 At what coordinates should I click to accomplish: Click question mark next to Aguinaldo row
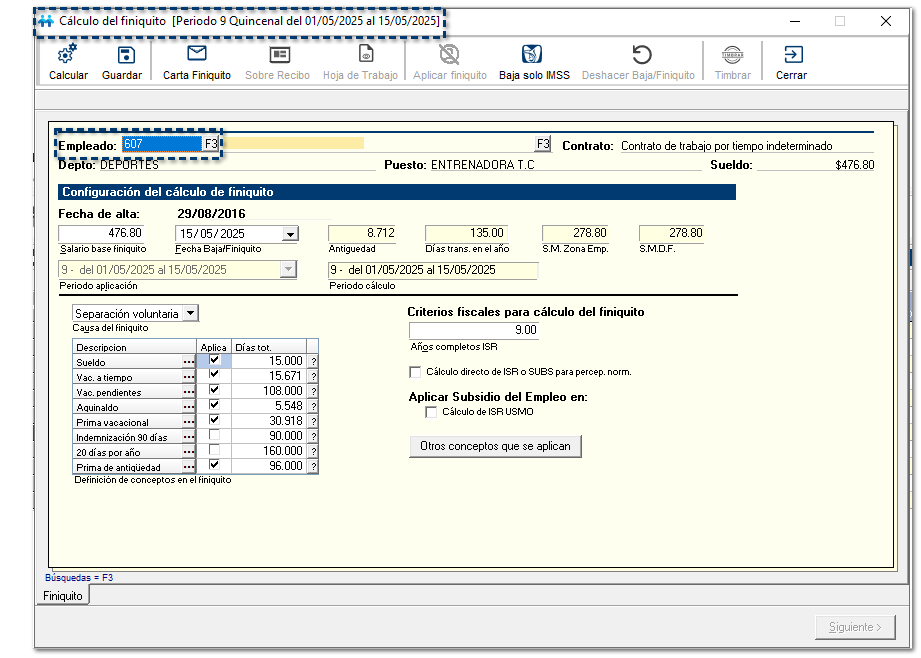(313, 407)
